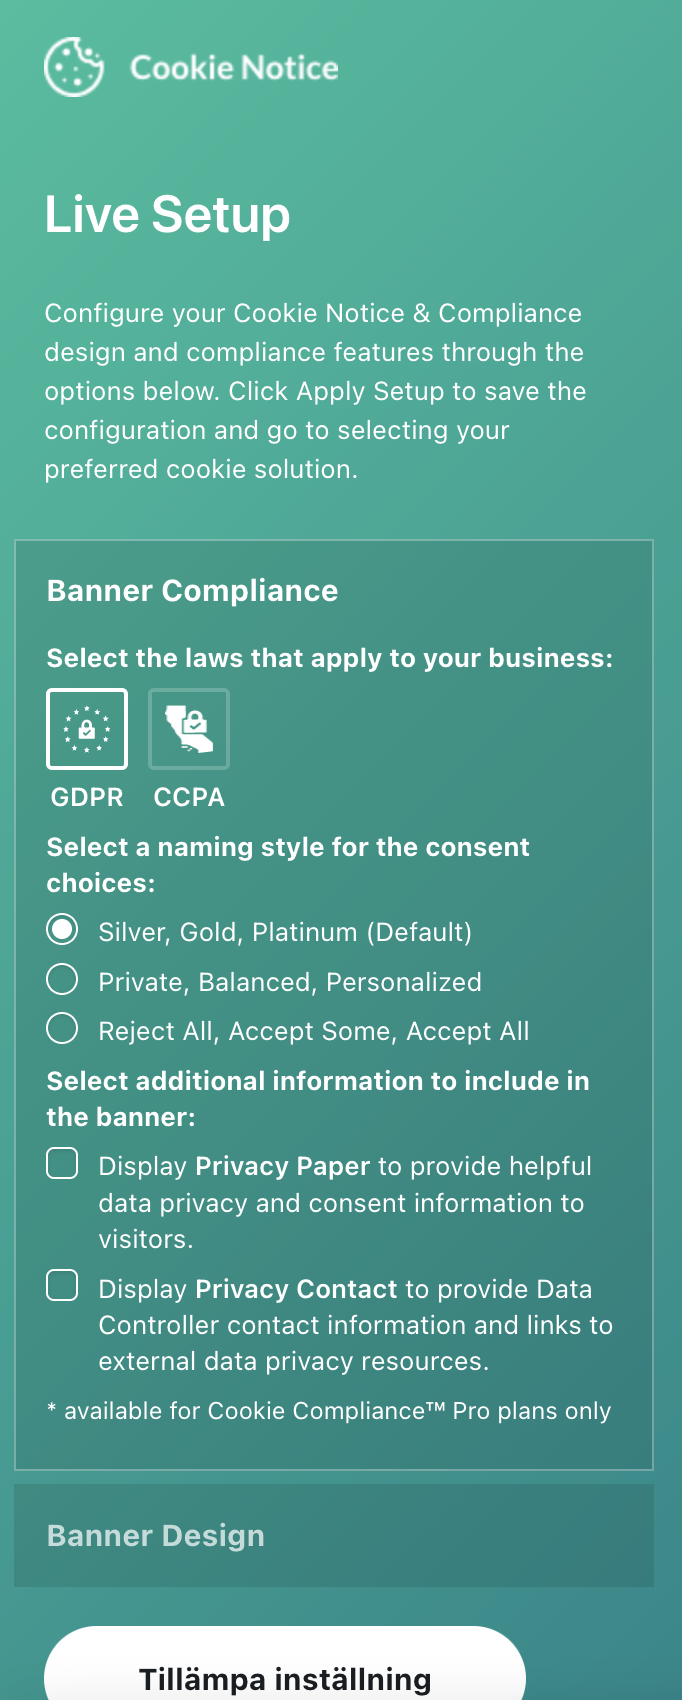Screen dimensions: 682x1700
Task: Click the Cookie Notice brand name link
Action: 234,68
